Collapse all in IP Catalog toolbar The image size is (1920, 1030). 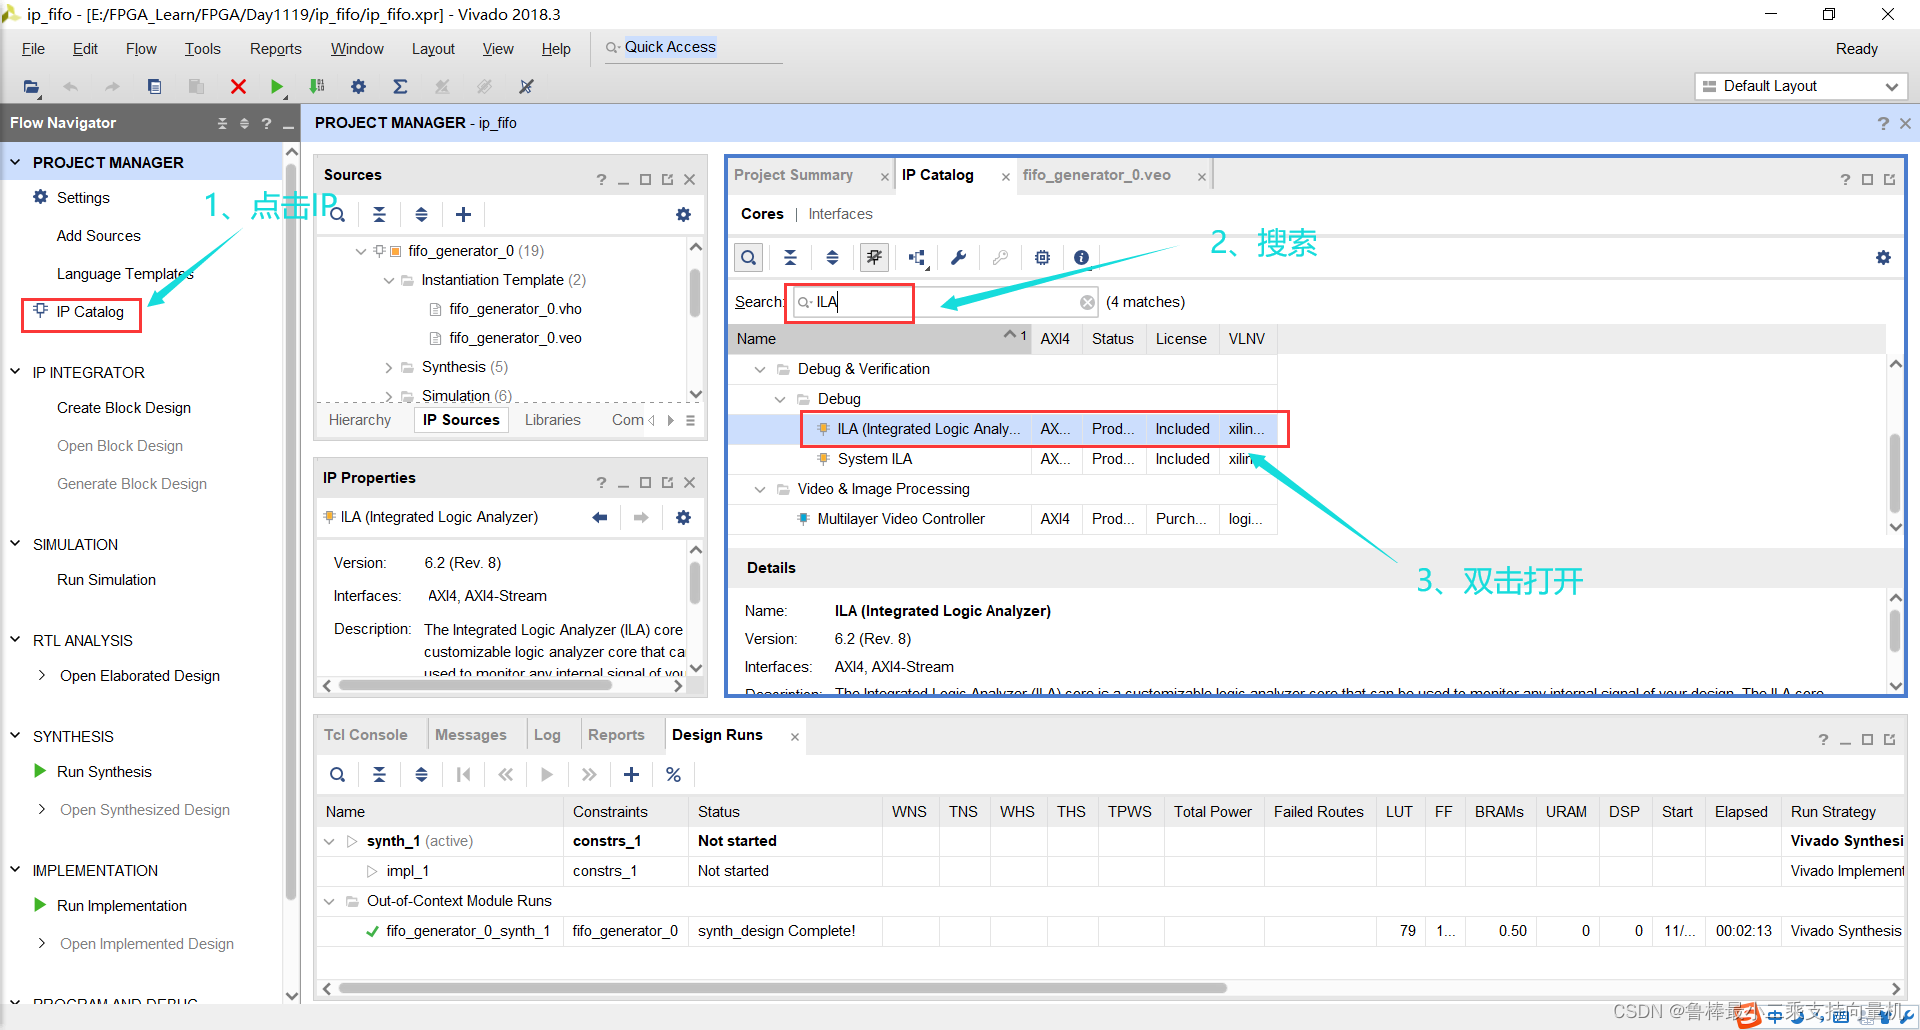[790, 257]
